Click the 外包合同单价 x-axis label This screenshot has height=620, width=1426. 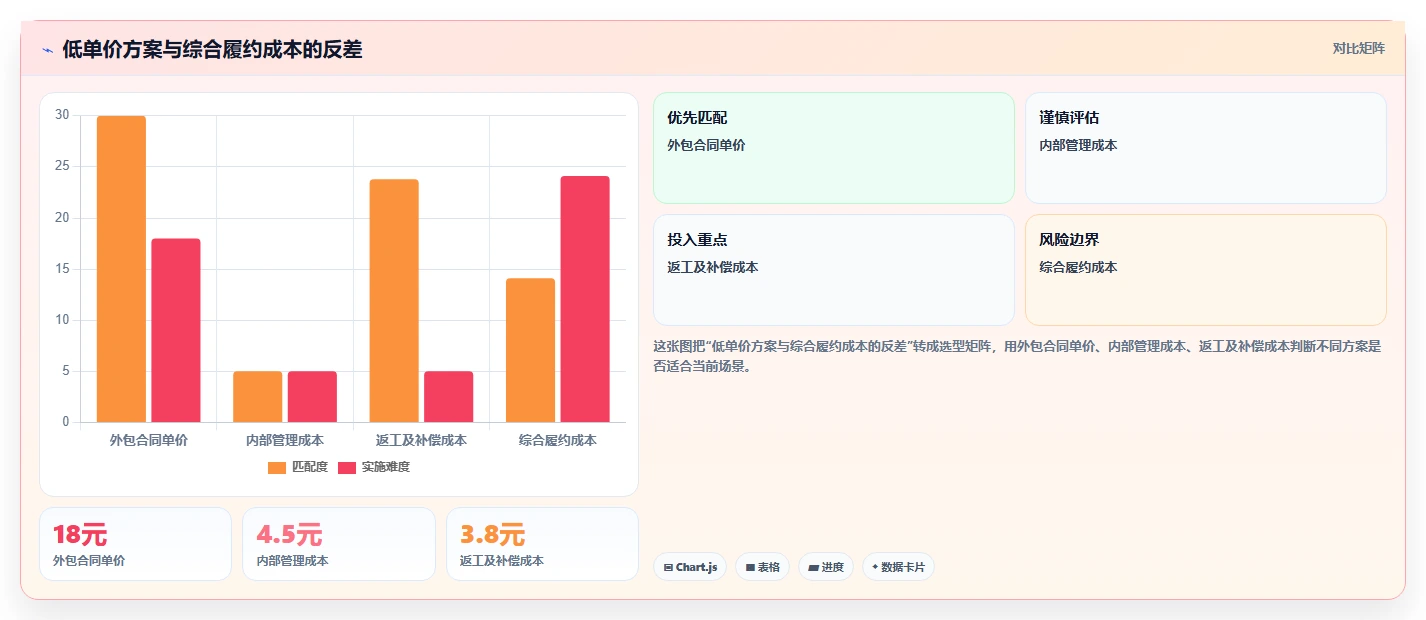click(x=149, y=440)
